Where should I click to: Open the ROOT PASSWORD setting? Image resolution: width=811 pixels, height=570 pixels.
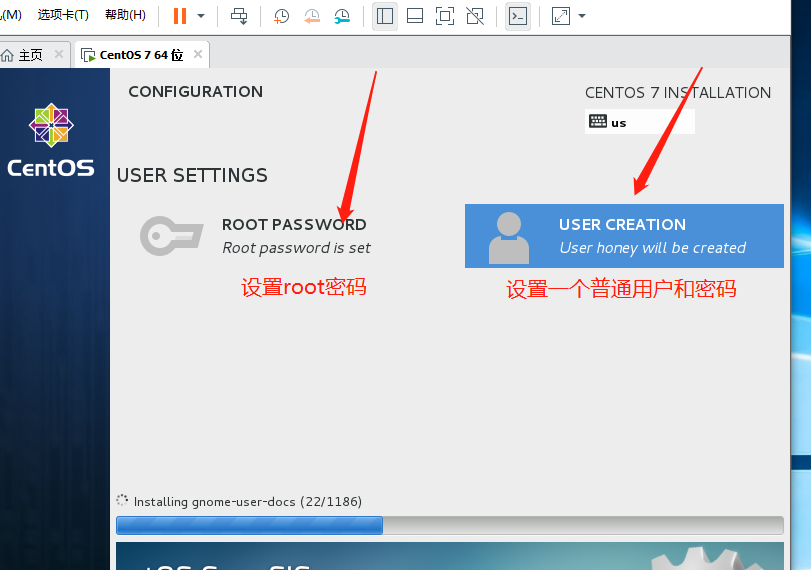click(256, 236)
